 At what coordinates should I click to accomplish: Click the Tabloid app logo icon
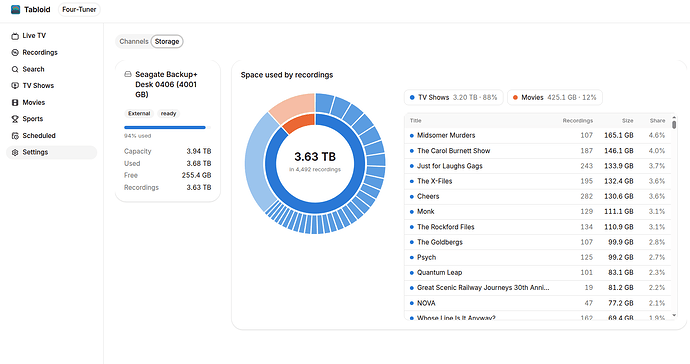15,9
